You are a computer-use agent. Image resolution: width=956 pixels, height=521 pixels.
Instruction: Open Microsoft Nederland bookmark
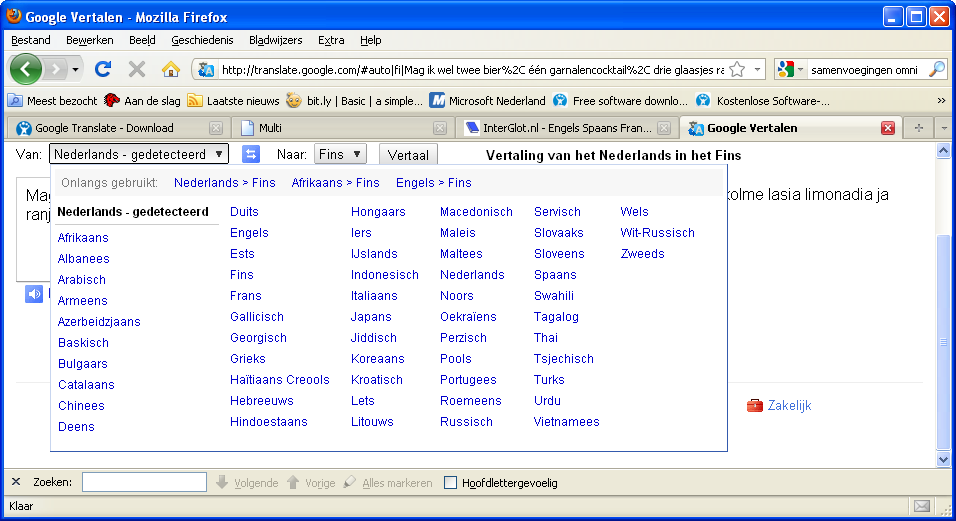487,101
